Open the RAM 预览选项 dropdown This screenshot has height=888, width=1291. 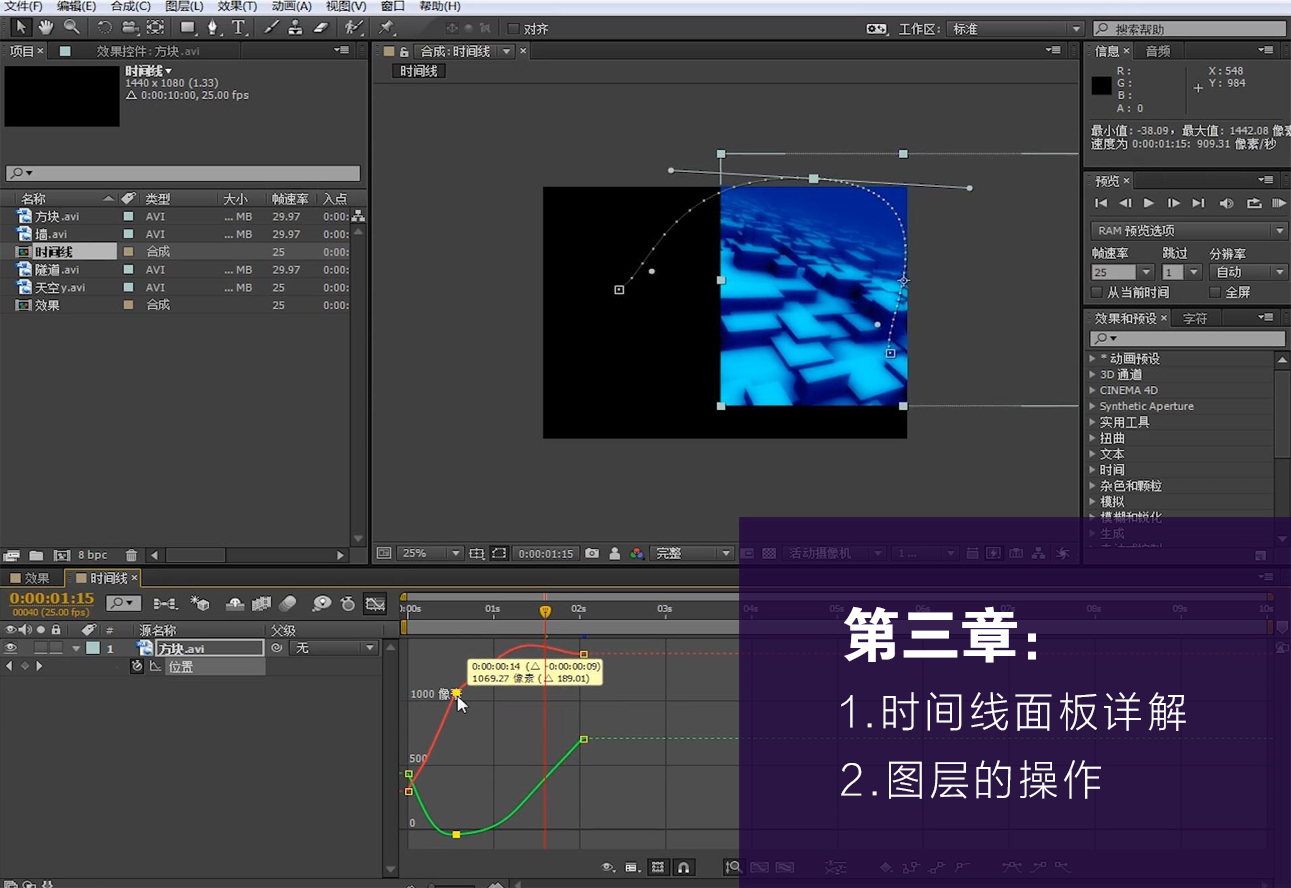pyautogui.click(x=1188, y=231)
